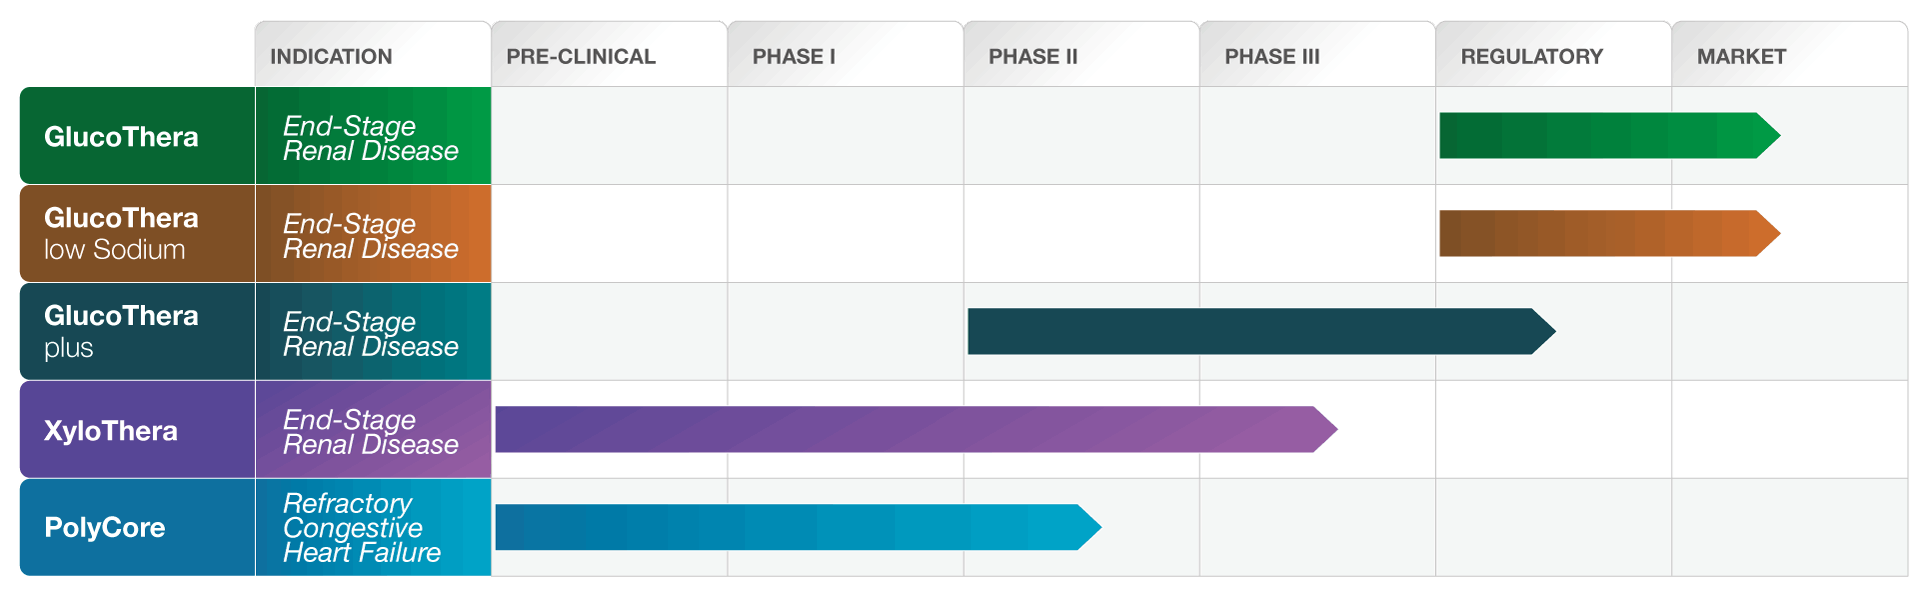This screenshot has width=1920, height=596.
Task: Select the PHASE II header tab
Action: click(1081, 55)
